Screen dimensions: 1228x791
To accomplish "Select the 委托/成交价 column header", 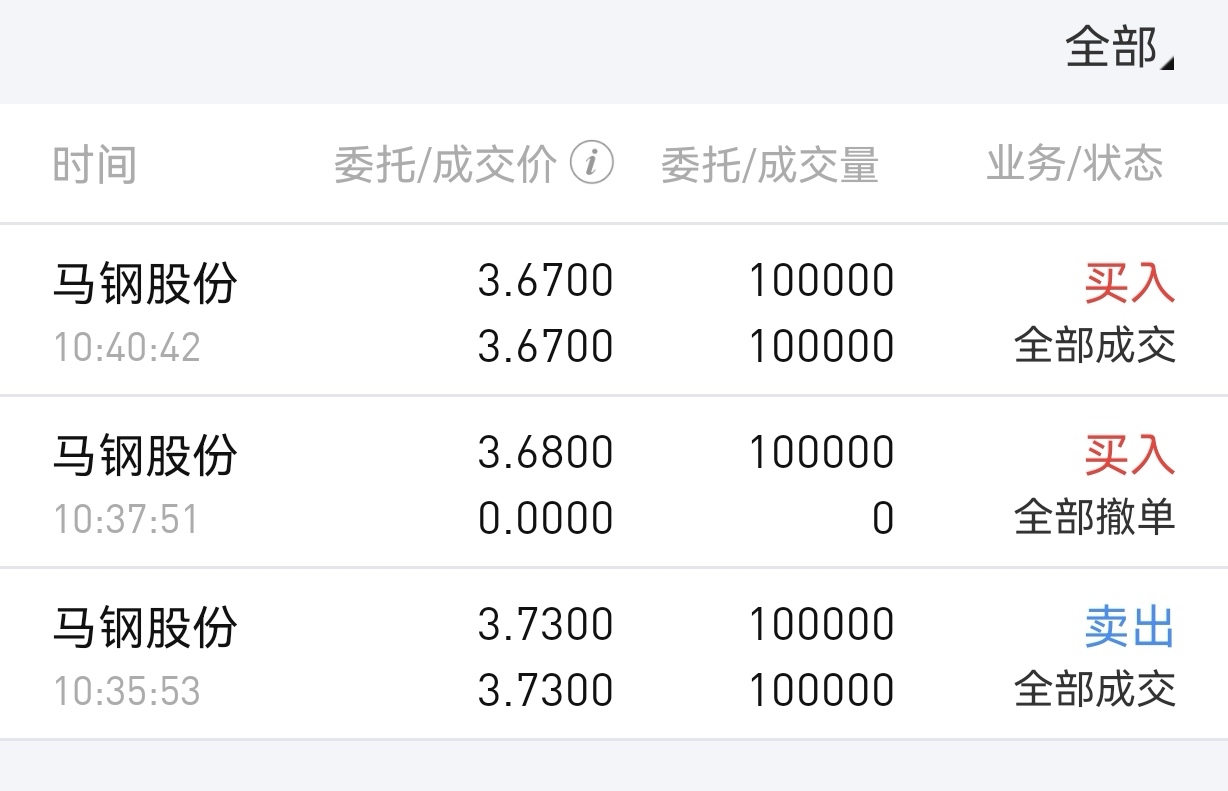I will coord(445,165).
